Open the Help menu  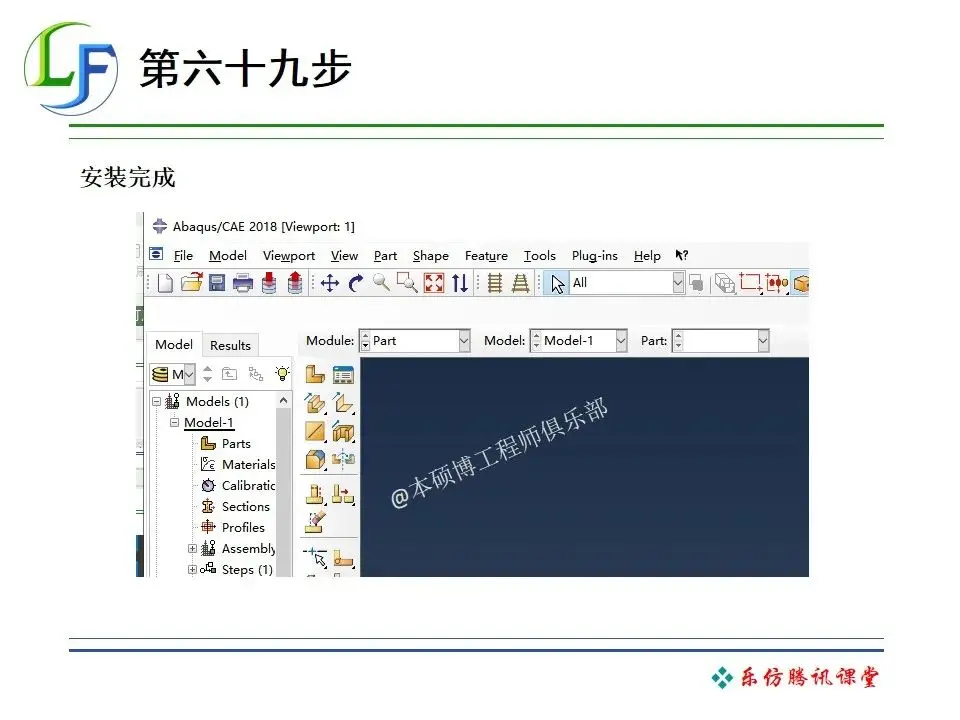647,256
